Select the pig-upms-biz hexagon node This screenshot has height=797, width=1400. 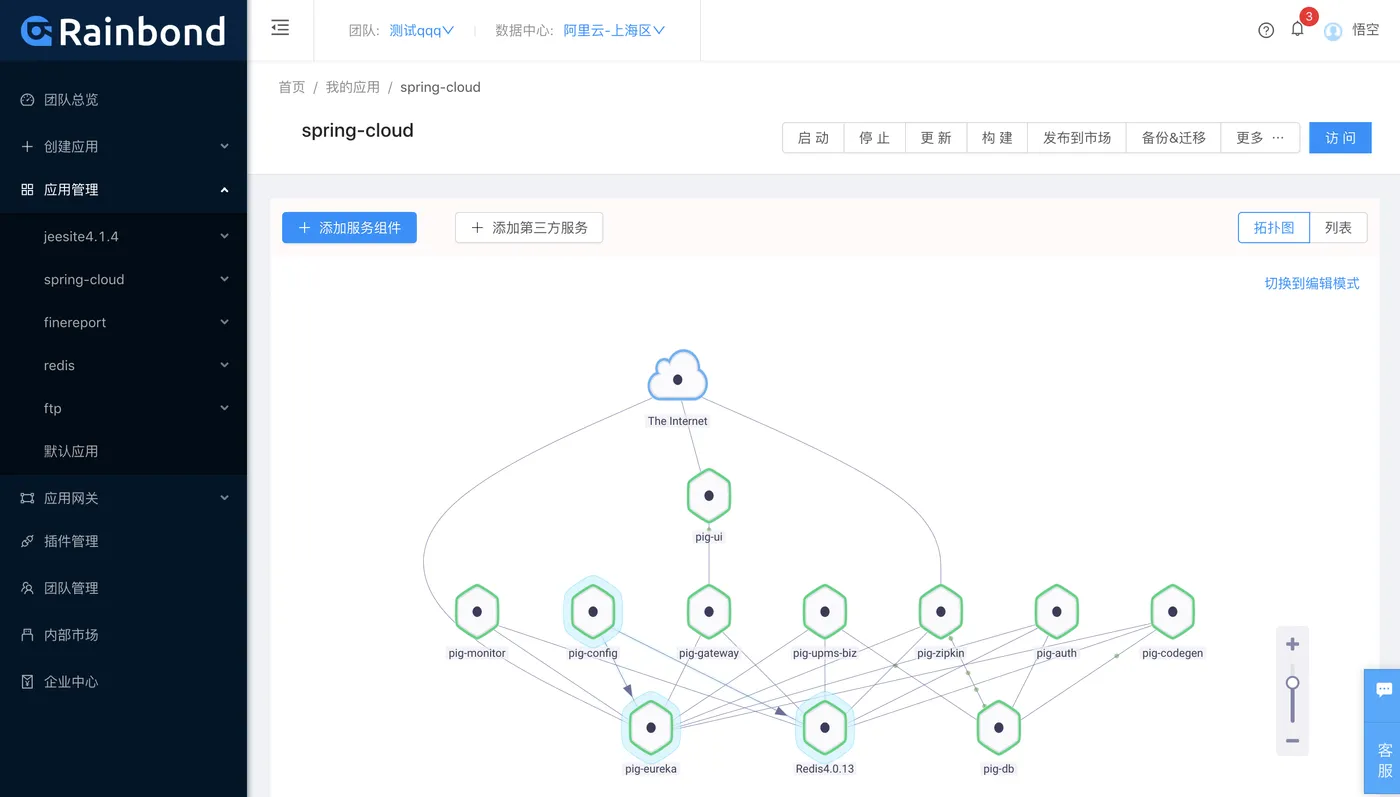(x=825, y=612)
